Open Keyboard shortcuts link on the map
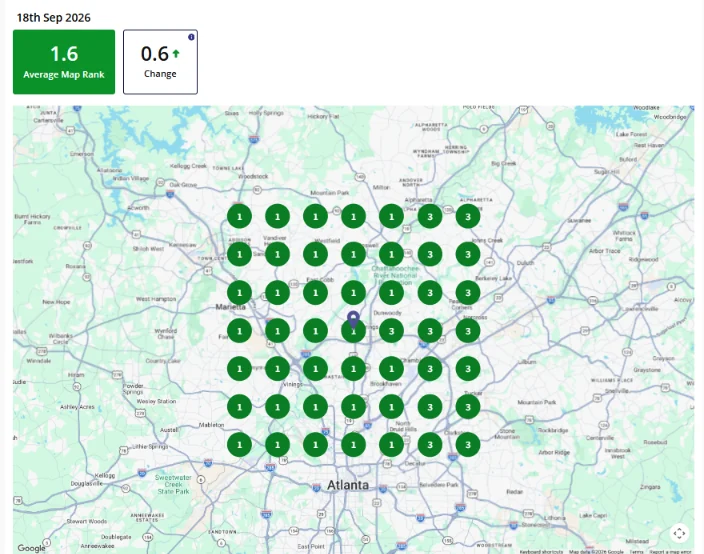Viewport: 704px width, 554px height. coord(541,551)
